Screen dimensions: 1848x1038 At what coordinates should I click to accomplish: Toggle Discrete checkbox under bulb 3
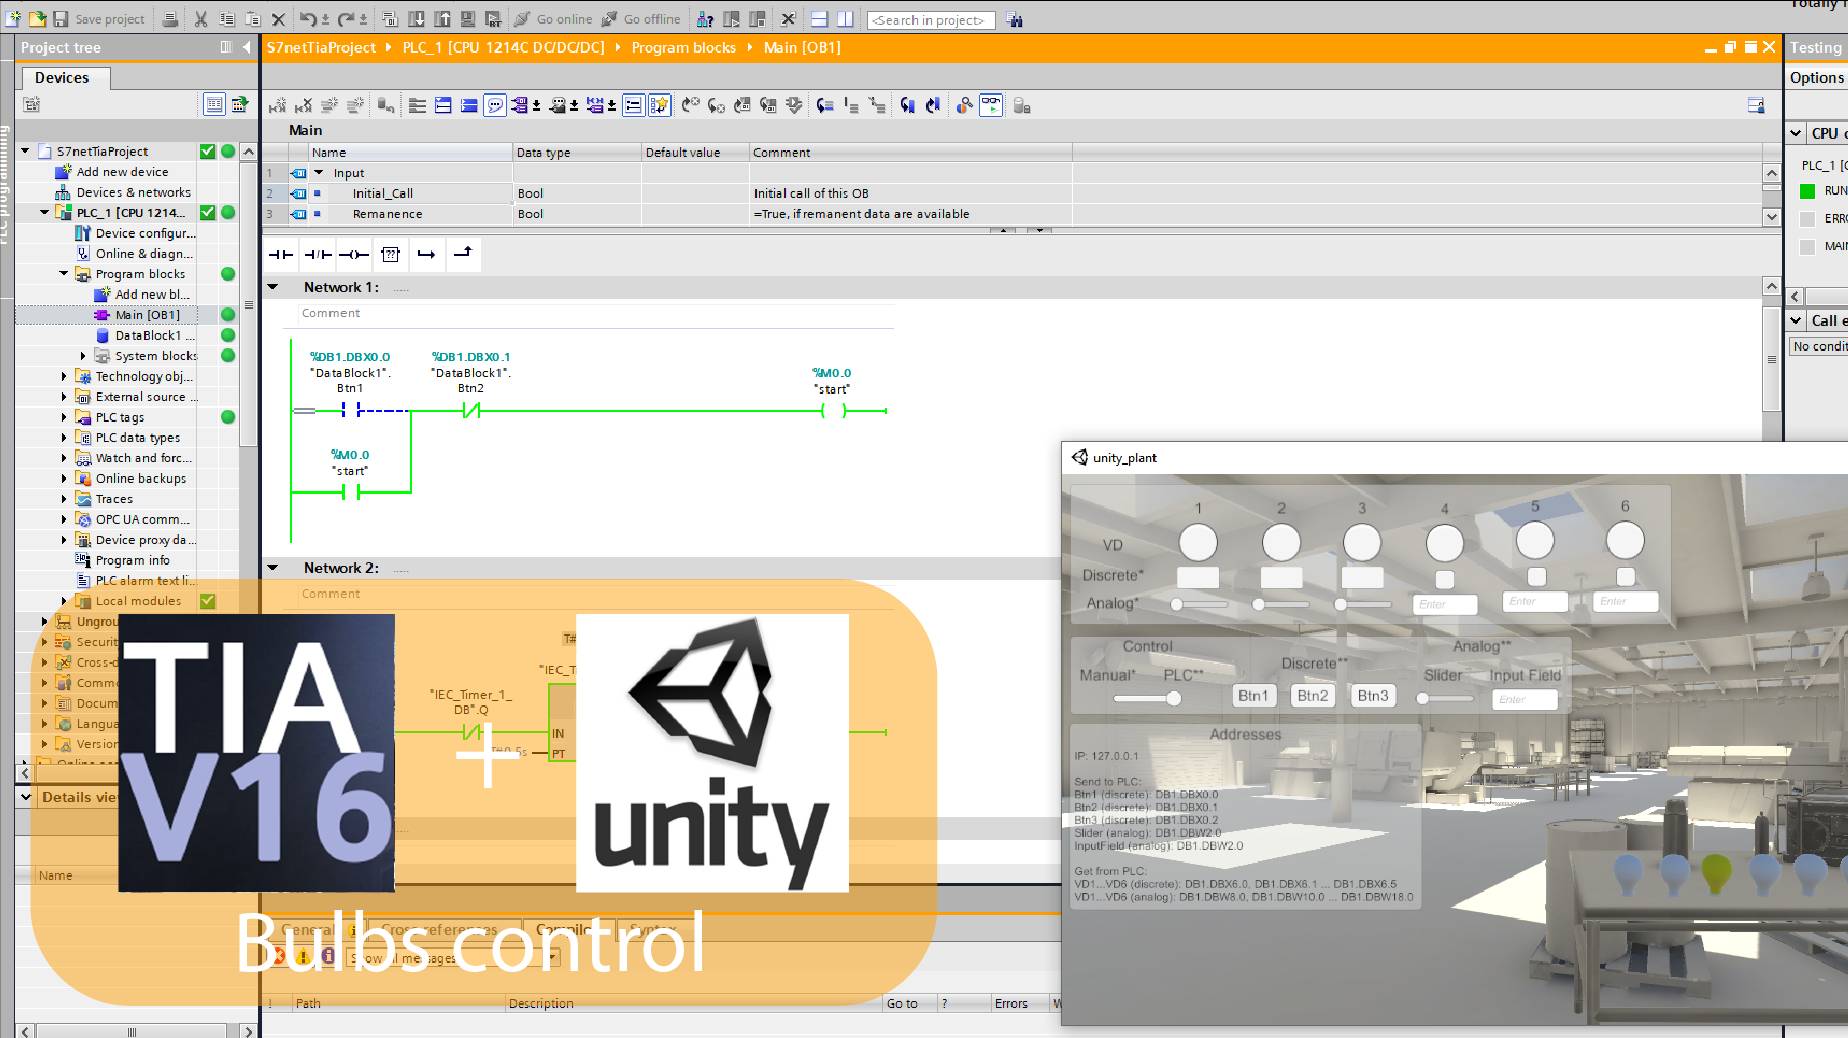pyautogui.click(x=1362, y=577)
